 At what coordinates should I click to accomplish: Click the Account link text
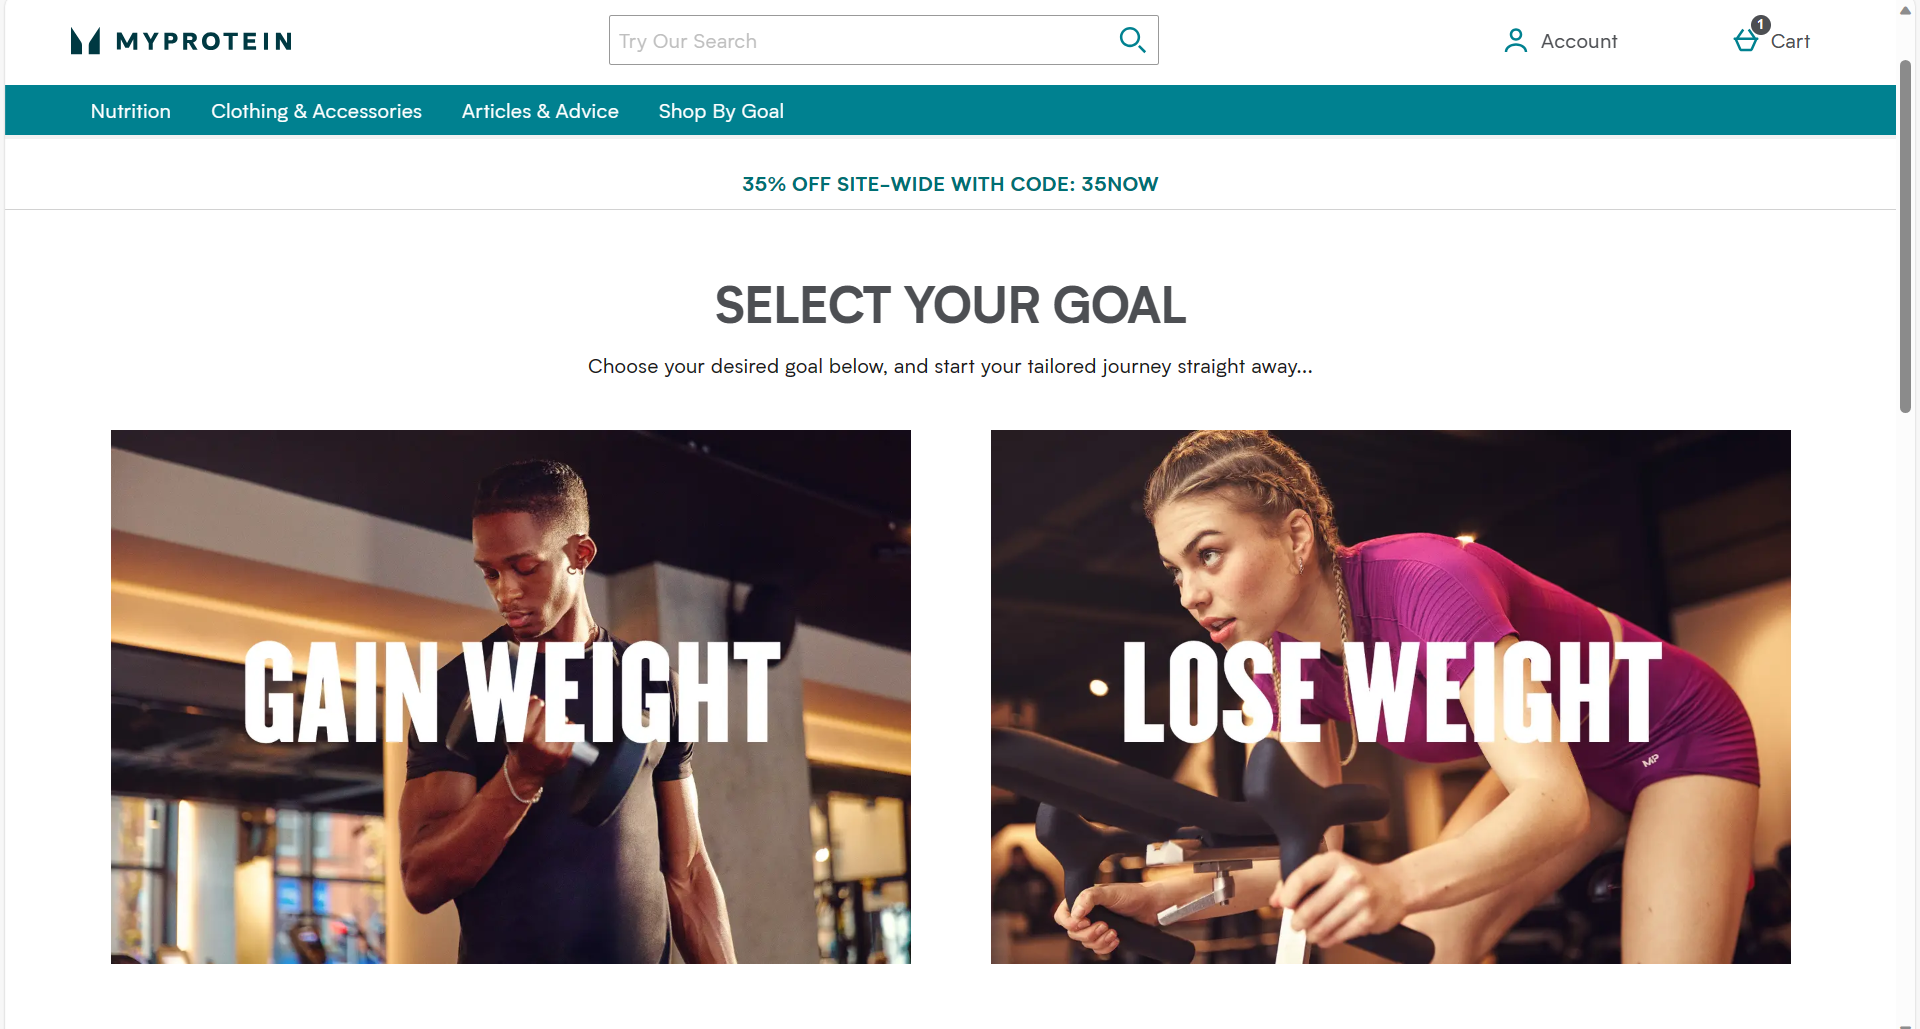coord(1579,41)
